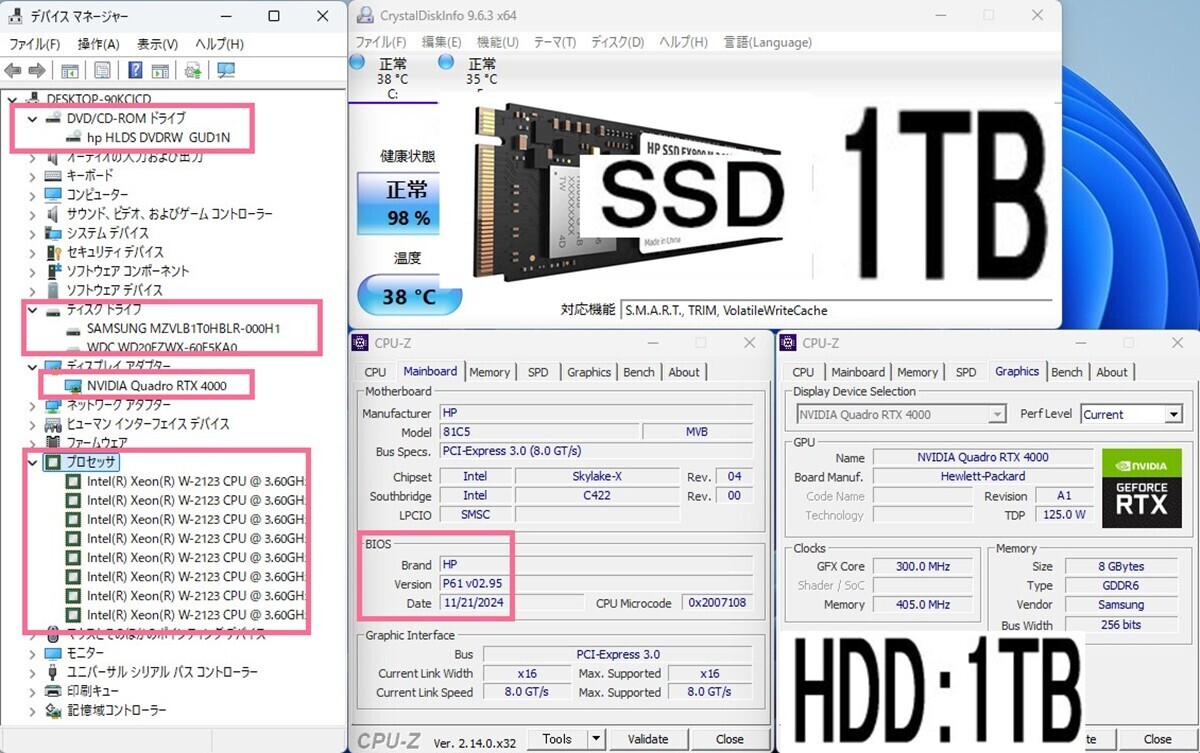Click Close in the CPU-Z Mainboard window

(730, 739)
